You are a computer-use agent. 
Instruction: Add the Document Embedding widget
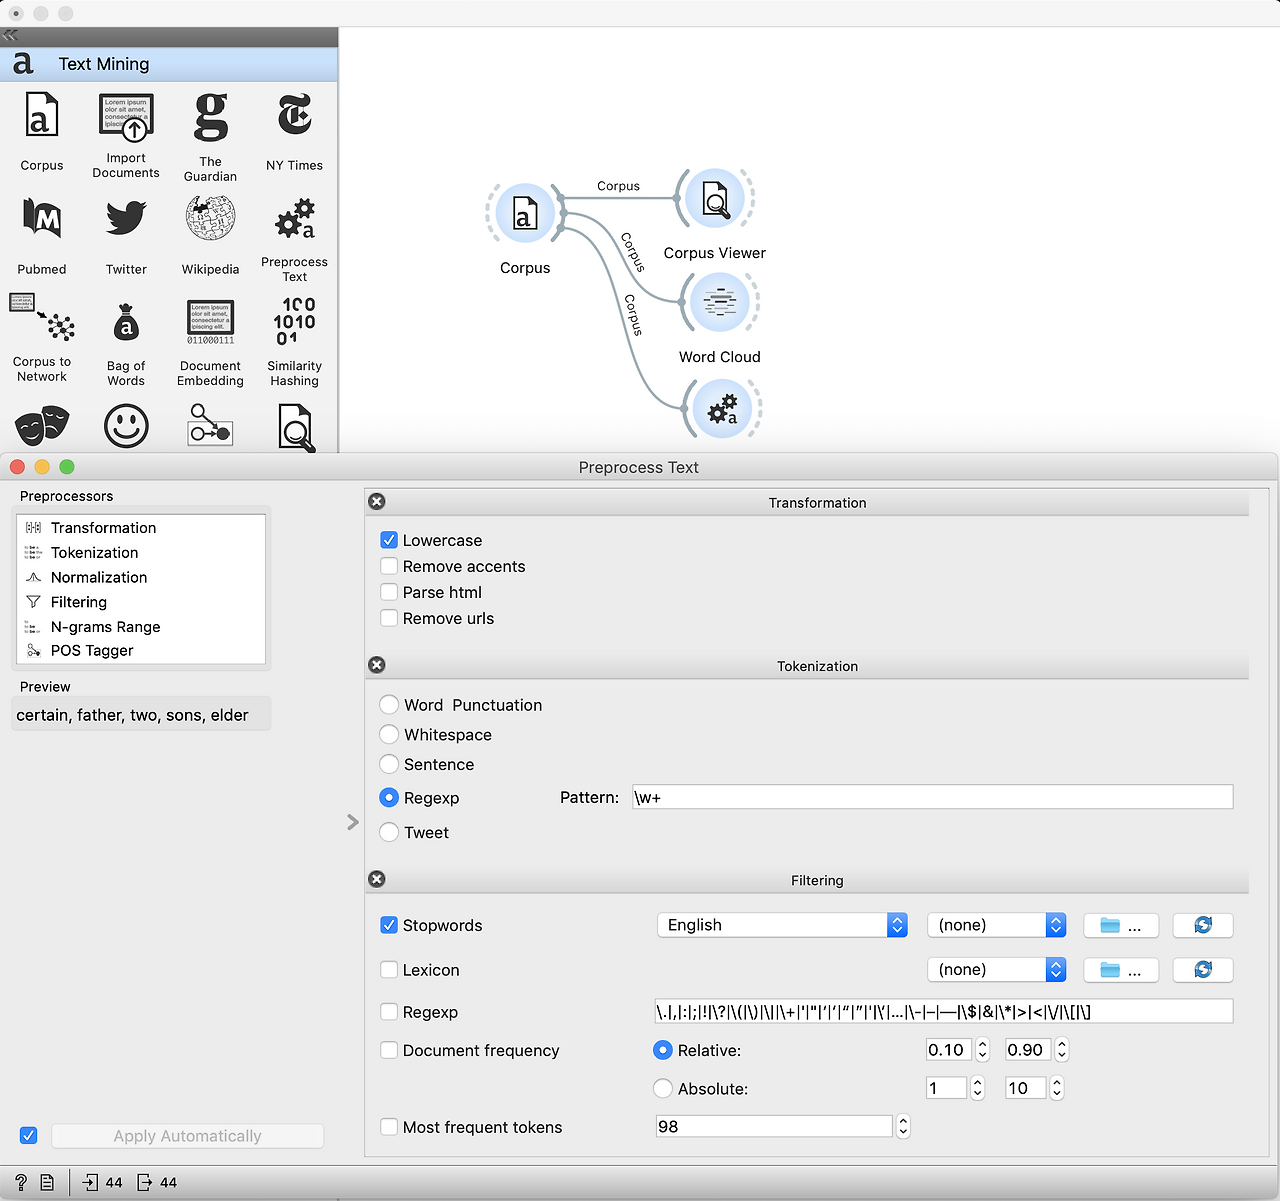[x=210, y=343]
